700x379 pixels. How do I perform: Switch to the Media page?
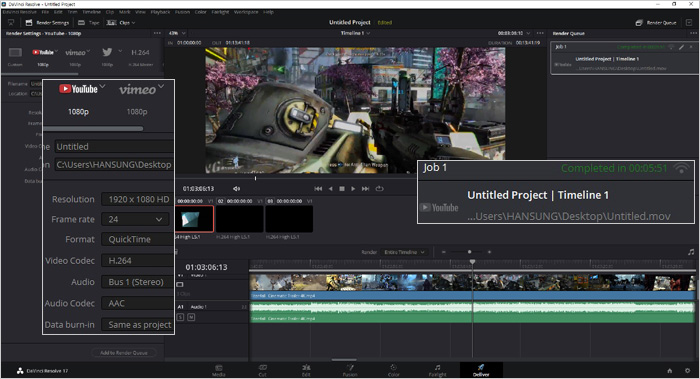(219, 371)
